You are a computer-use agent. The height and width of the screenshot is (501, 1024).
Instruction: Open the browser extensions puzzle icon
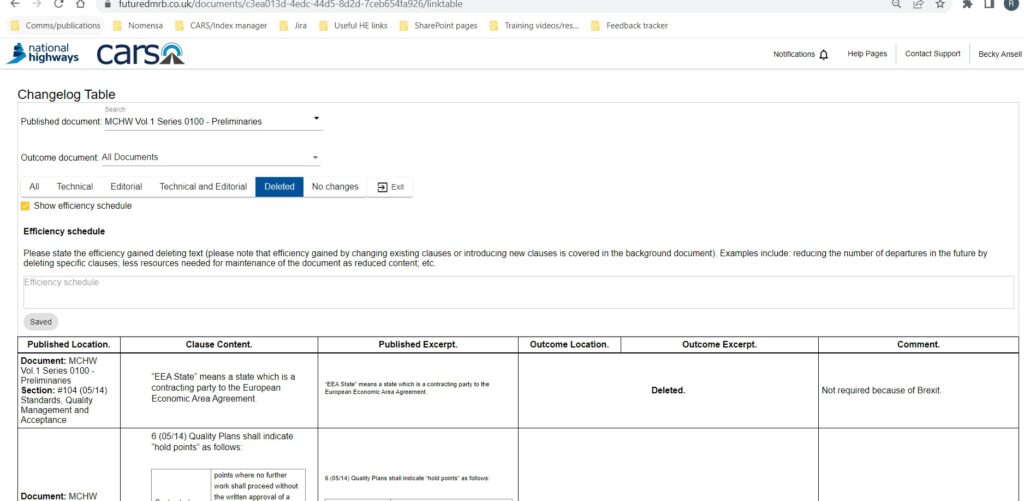(x=967, y=5)
